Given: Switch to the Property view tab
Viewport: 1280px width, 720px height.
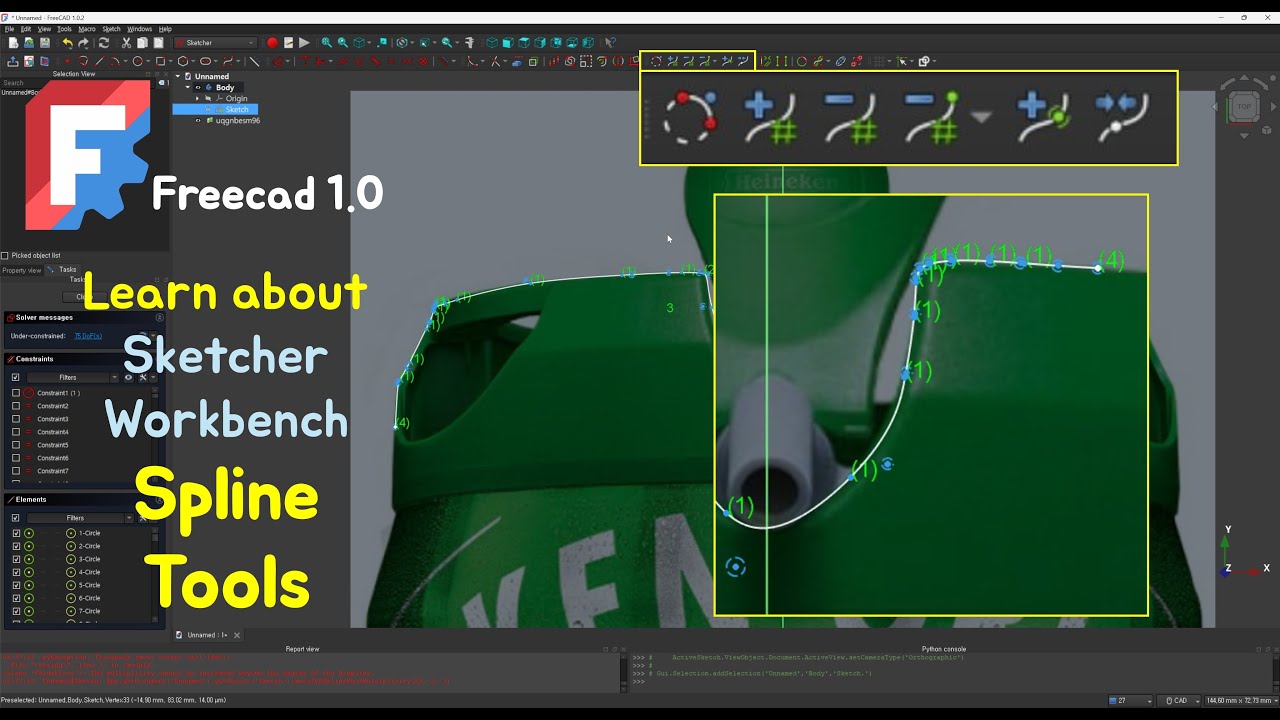Looking at the screenshot, I should [x=21, y=270].
